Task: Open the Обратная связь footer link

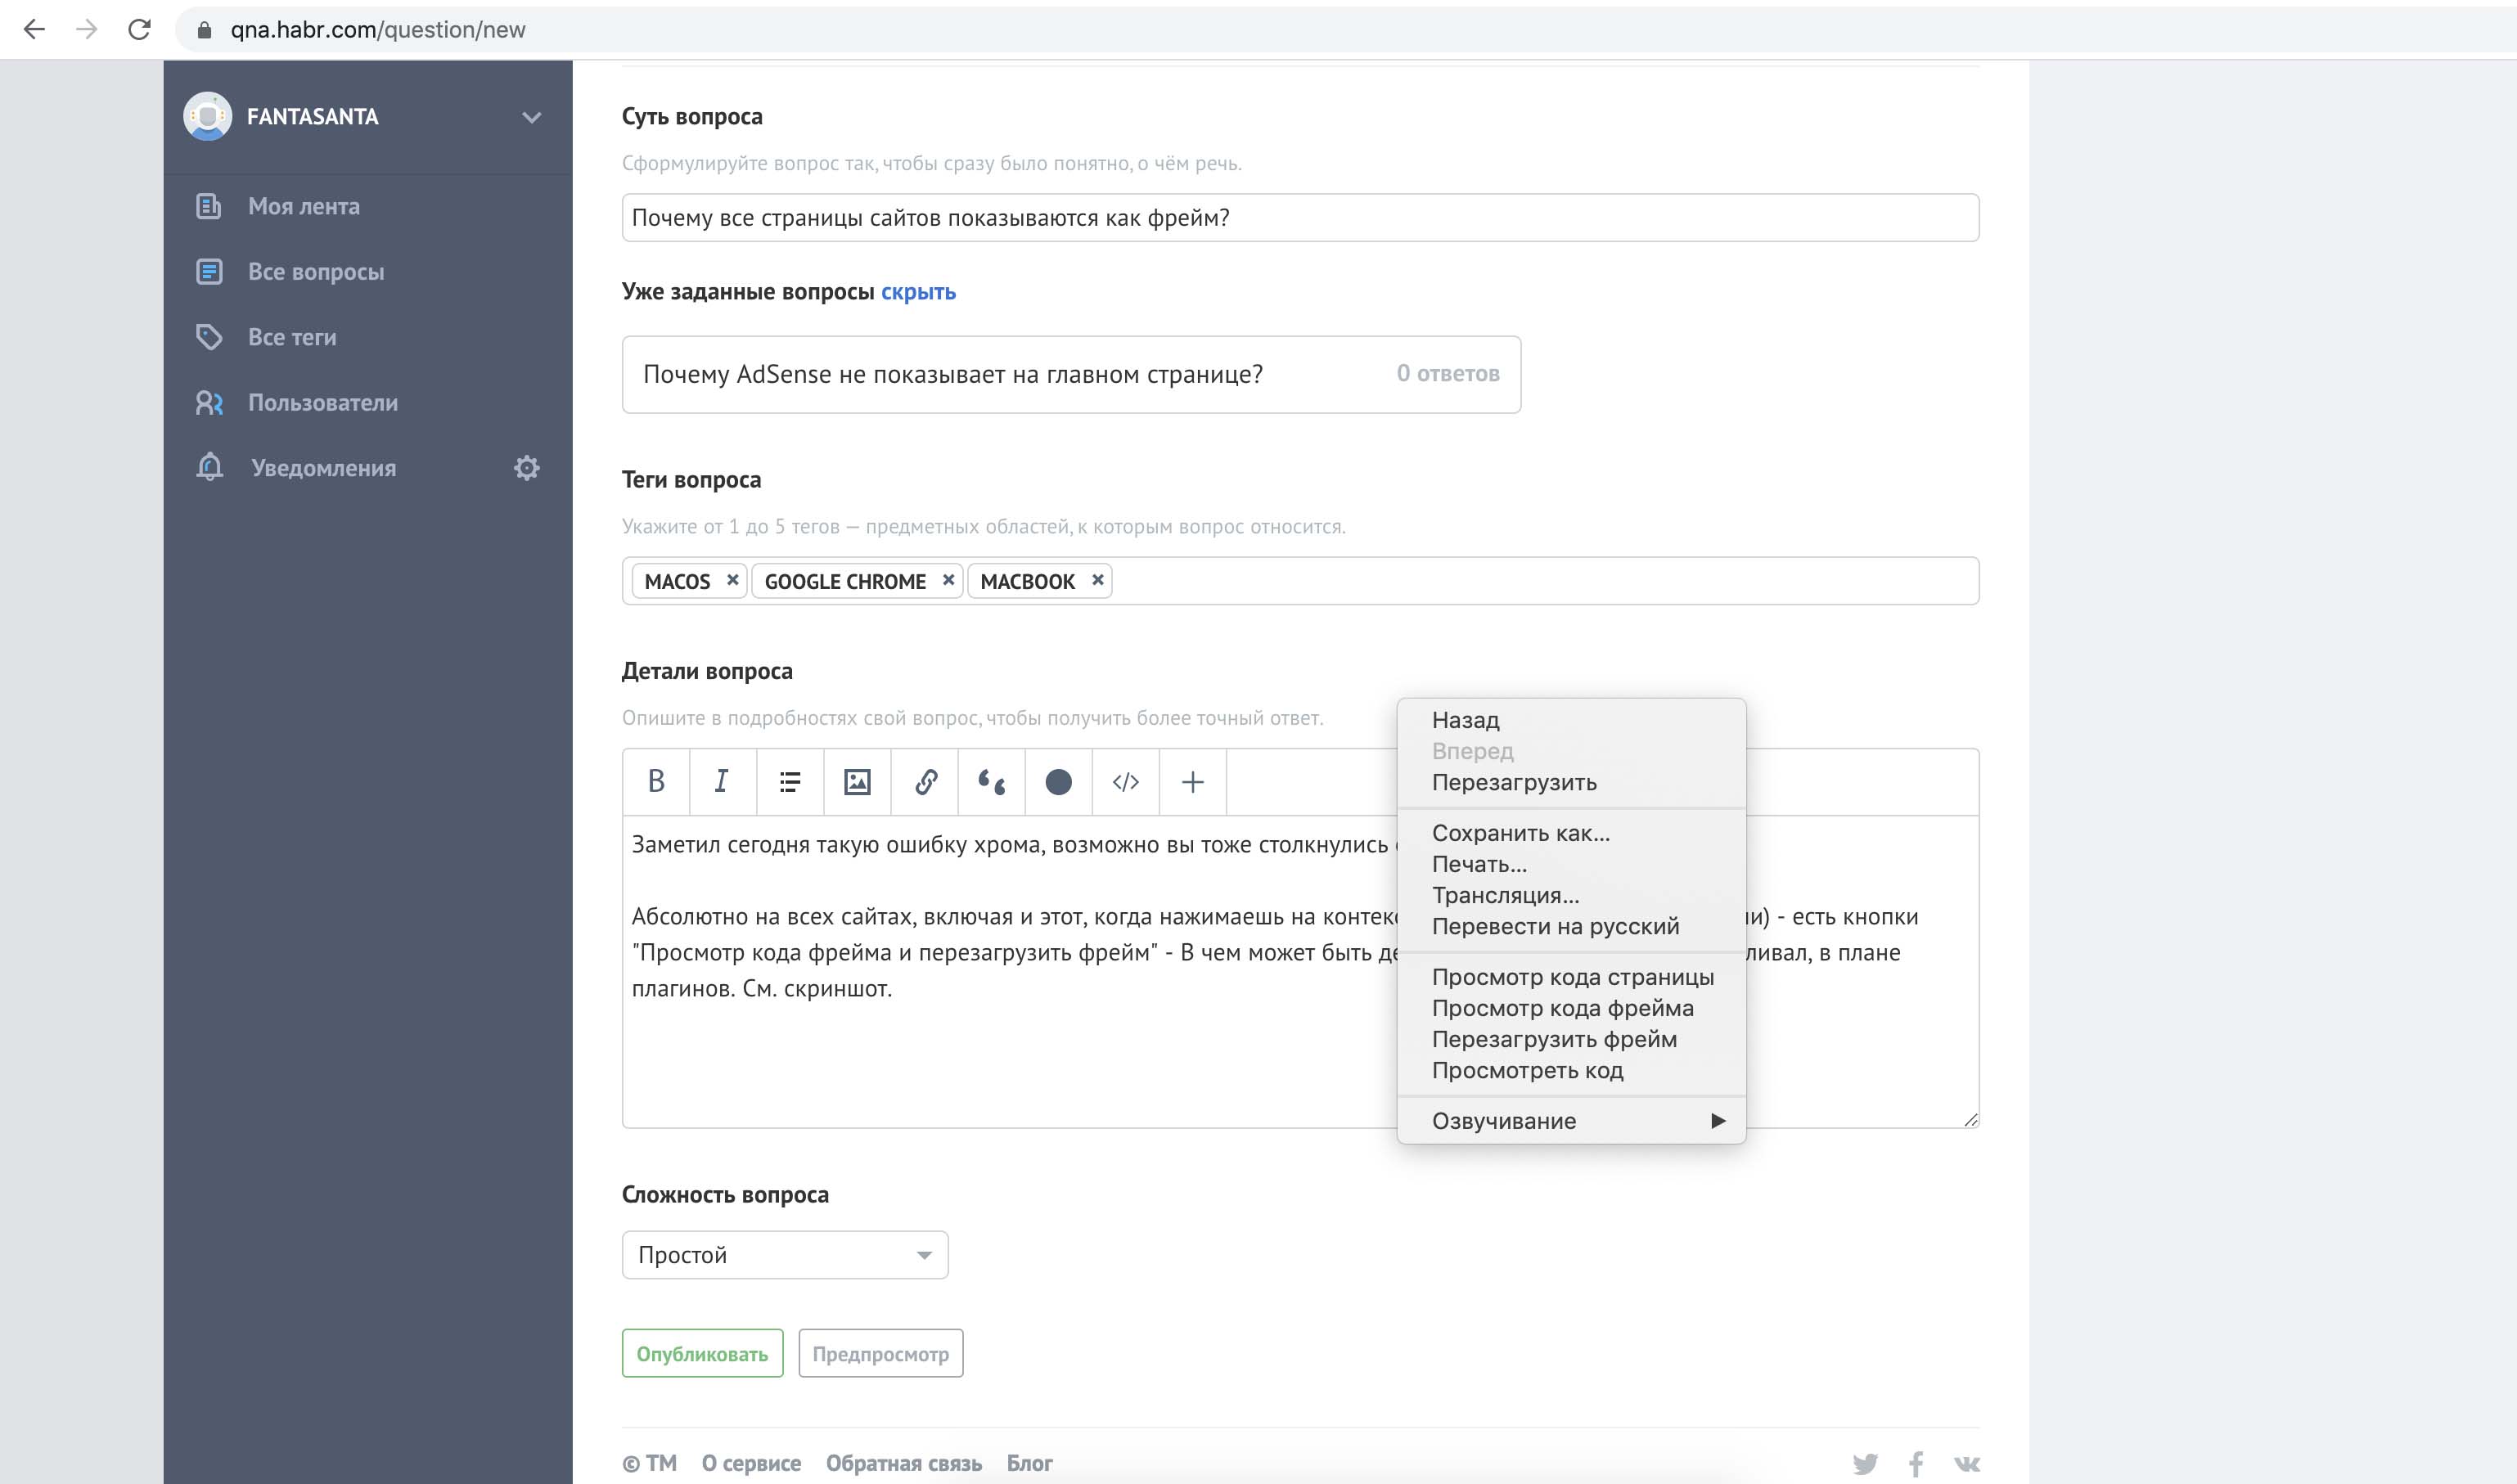Action: (x=904, y=1463)
